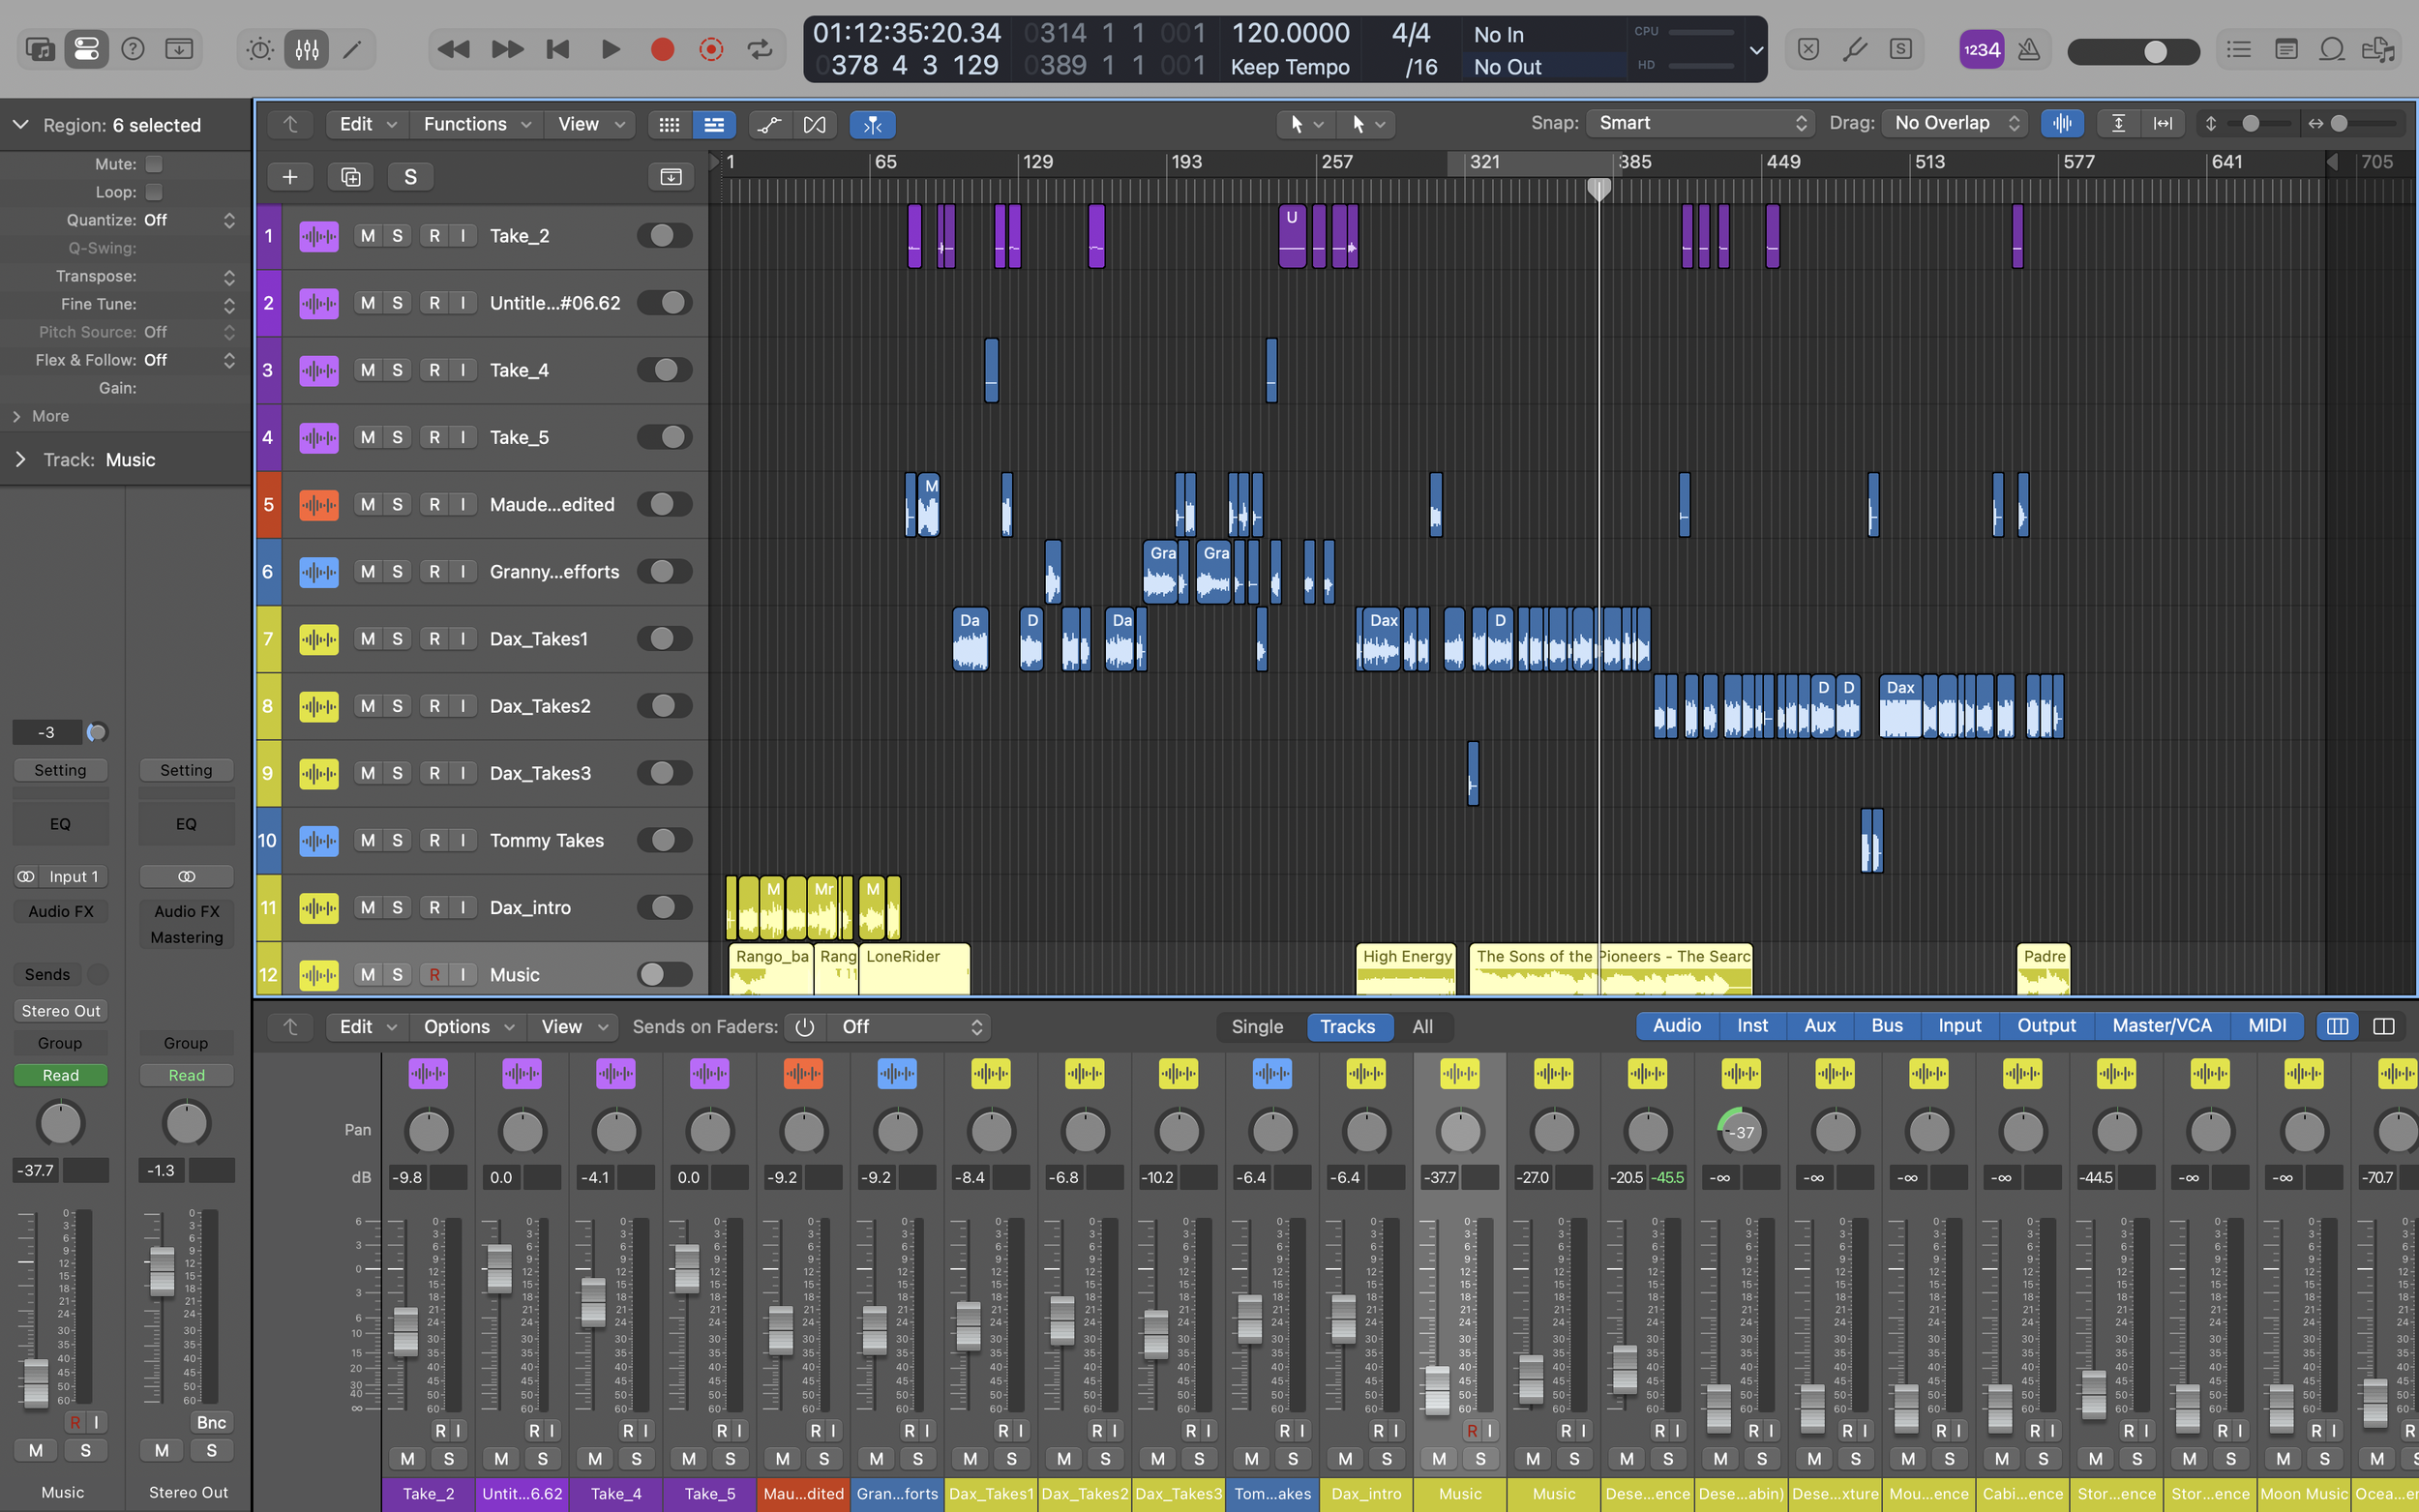Open the Loop Browser icon
Viewport: 2419px width, 1512px height.
click(2331, 49)
